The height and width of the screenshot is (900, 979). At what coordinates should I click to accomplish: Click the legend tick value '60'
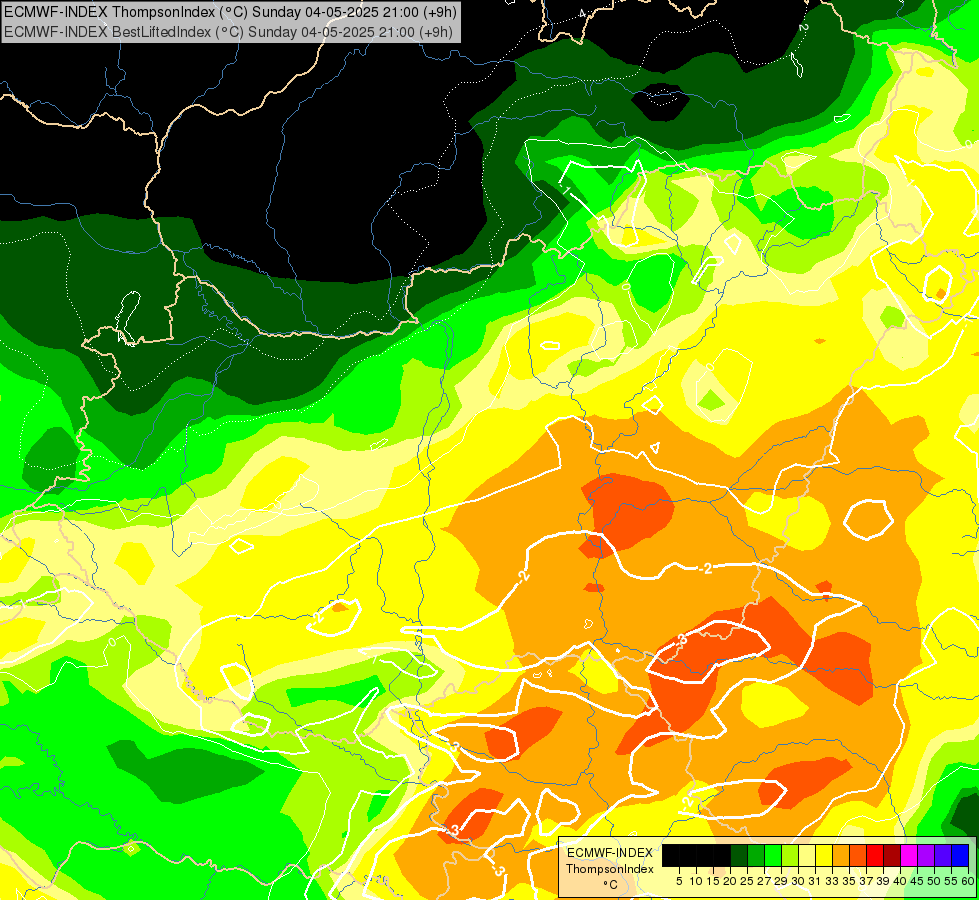pos(968,881)
